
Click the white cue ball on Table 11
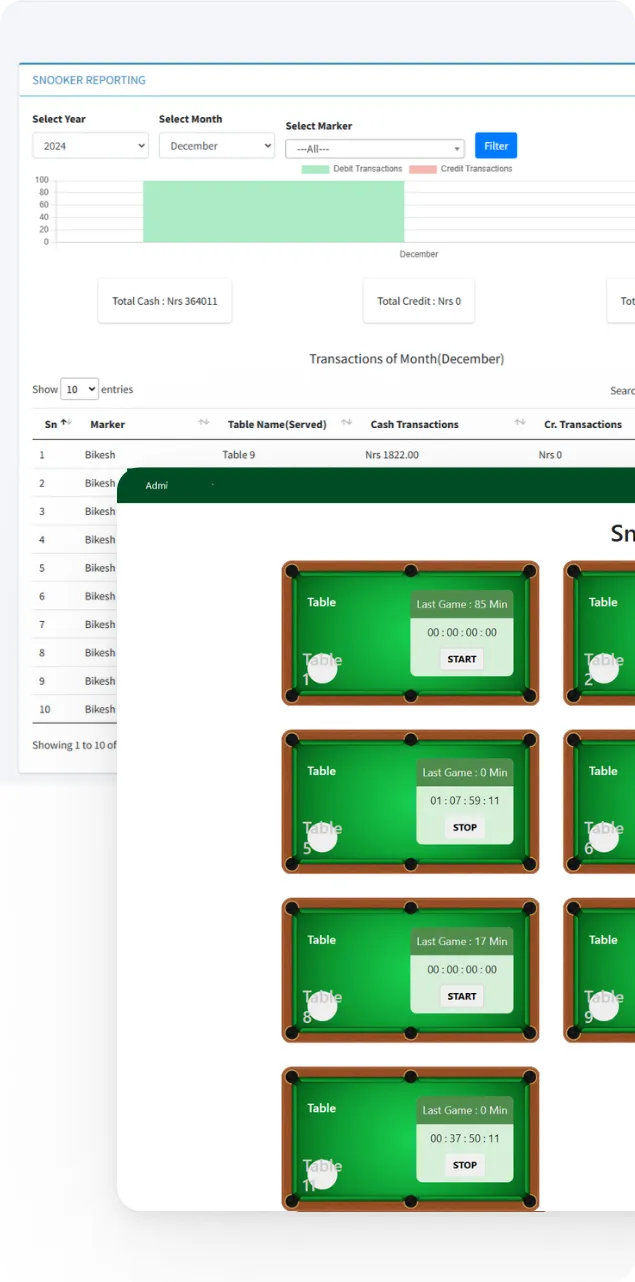[x=322, y=1174]
